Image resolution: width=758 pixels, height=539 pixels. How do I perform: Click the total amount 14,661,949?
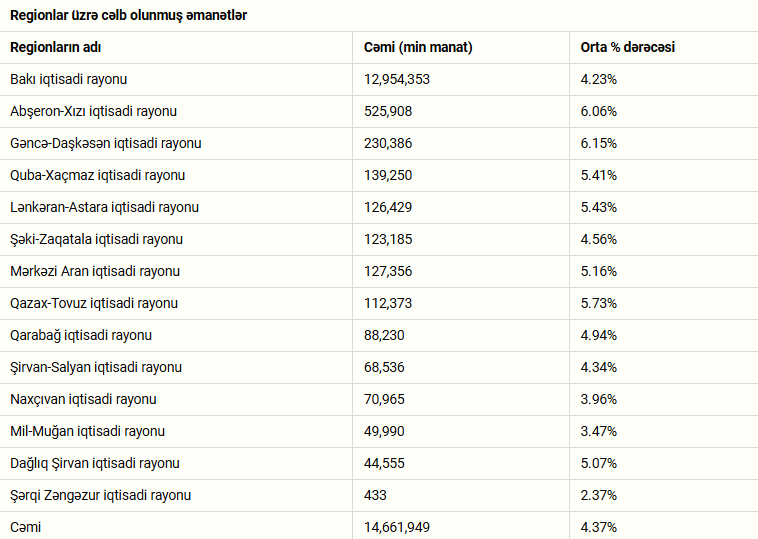pos(397,527)
